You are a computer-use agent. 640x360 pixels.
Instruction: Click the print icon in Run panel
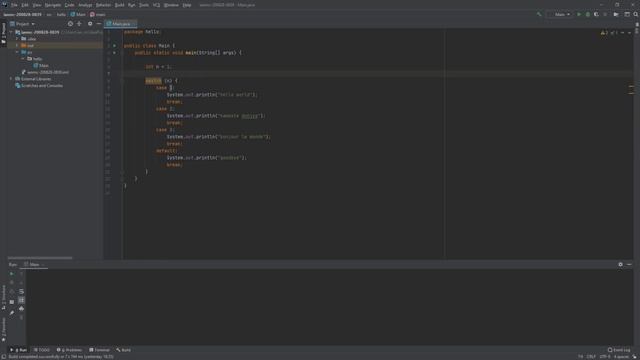21,309
